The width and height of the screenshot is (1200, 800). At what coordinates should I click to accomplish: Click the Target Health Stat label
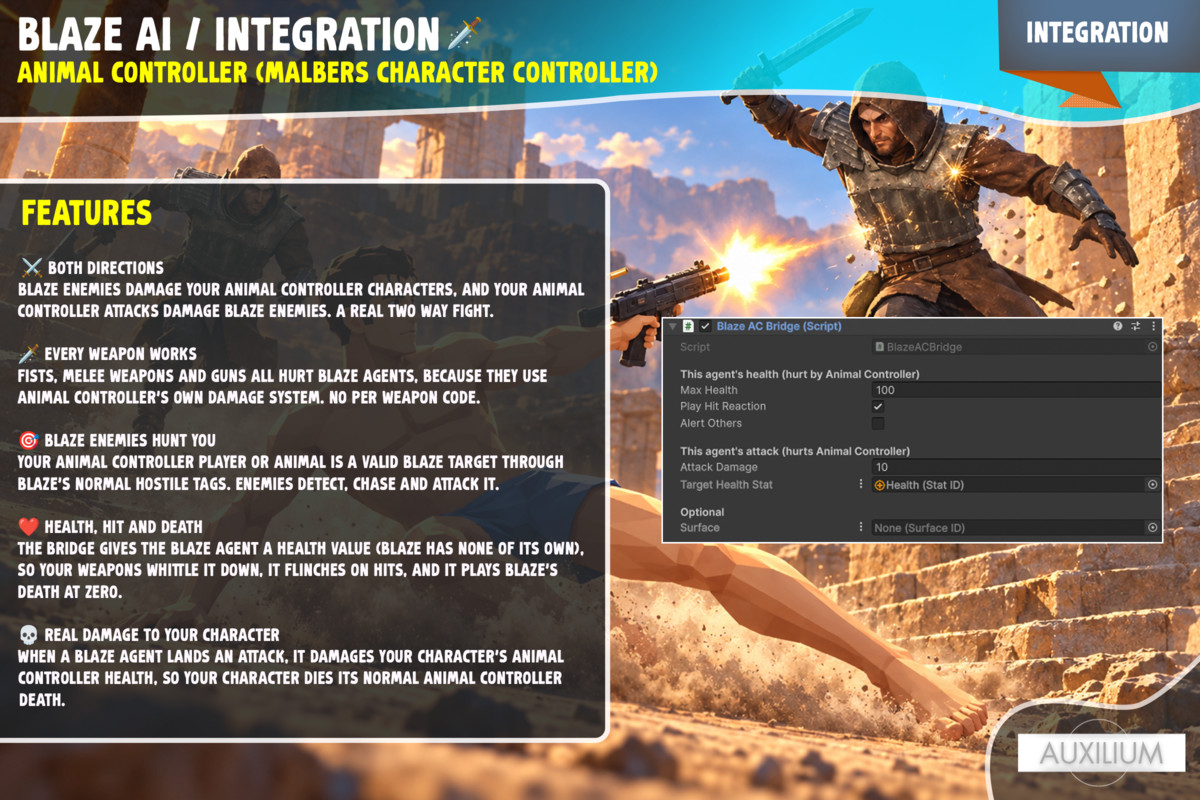coord(726,484)
